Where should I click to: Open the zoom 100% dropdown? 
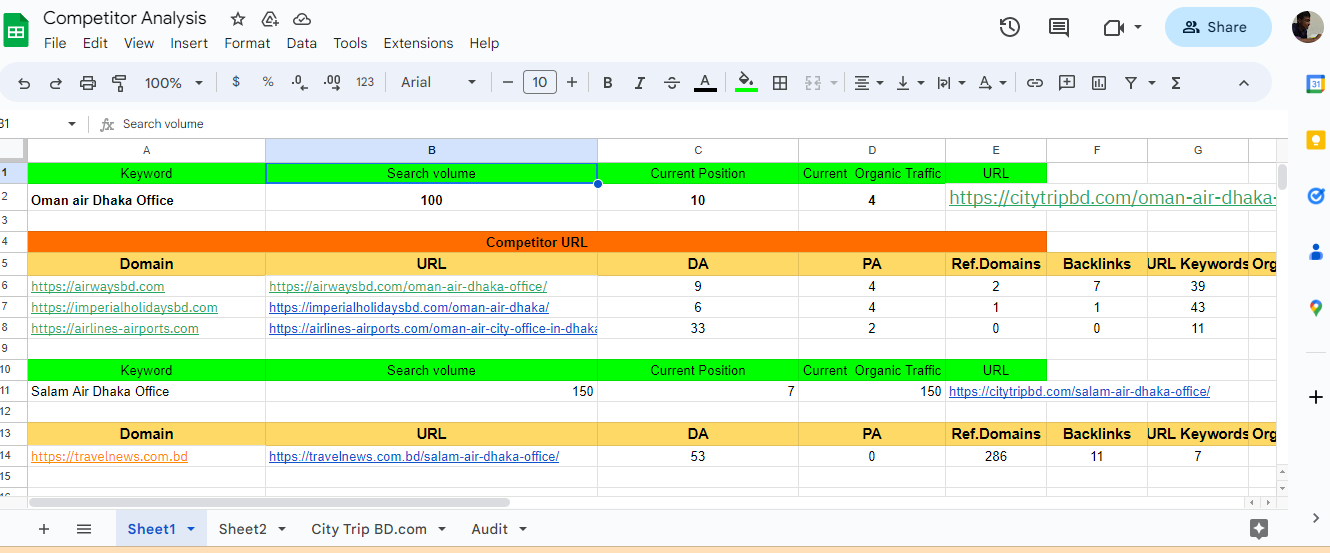173,83
